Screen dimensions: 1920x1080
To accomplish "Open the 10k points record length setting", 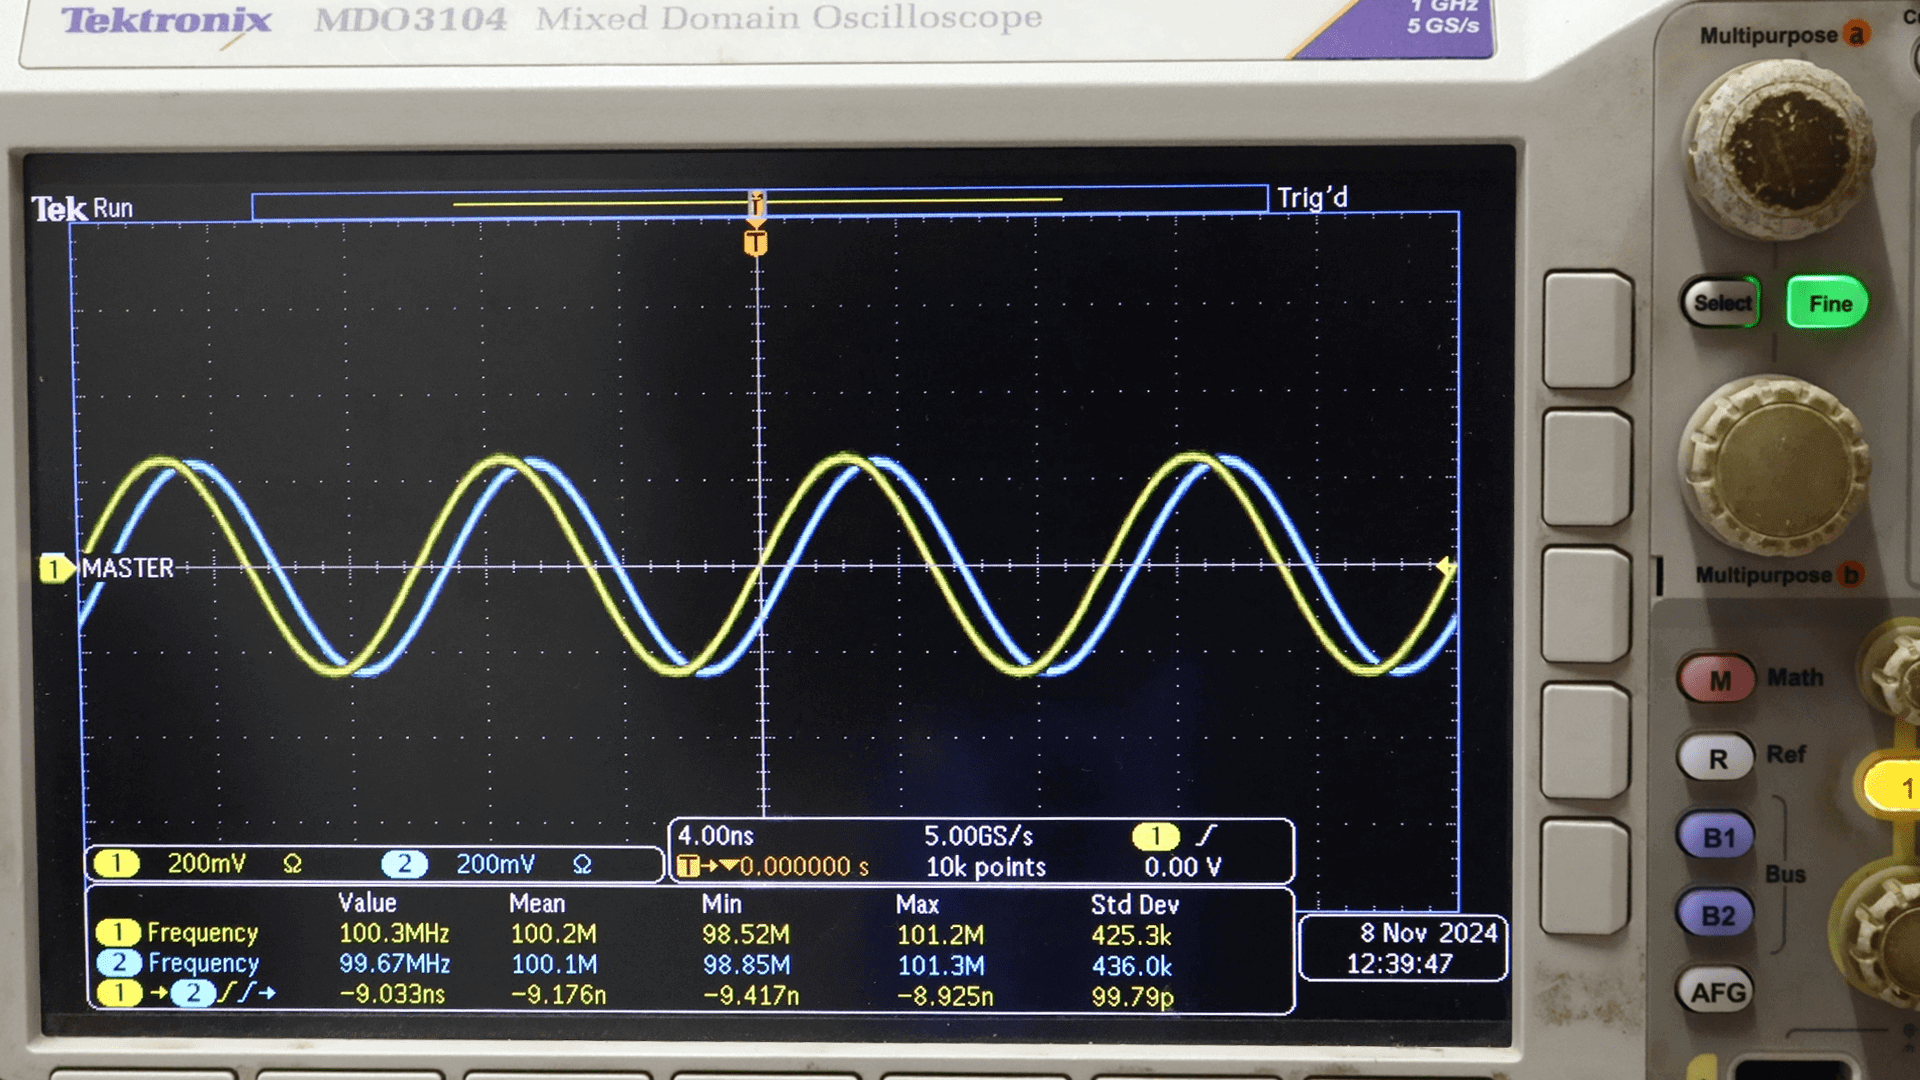I will tap(984, 867).
